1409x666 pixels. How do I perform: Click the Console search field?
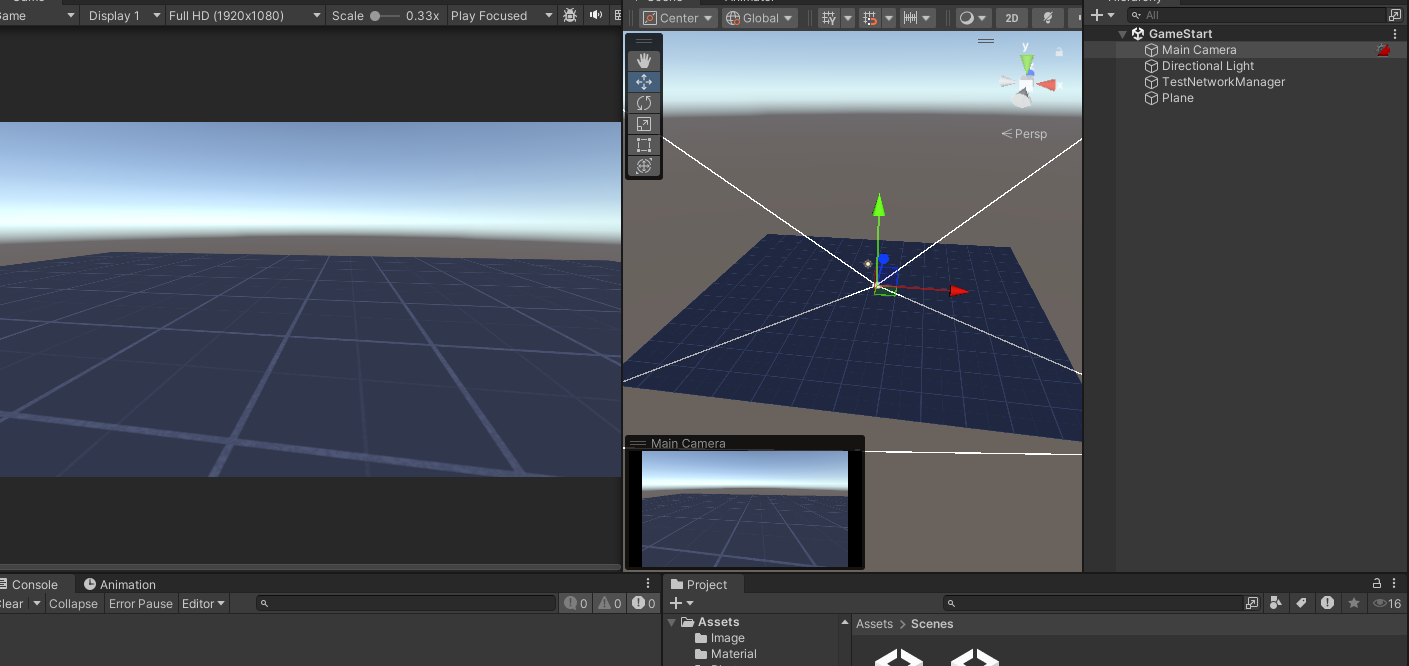tap(406, 604)
